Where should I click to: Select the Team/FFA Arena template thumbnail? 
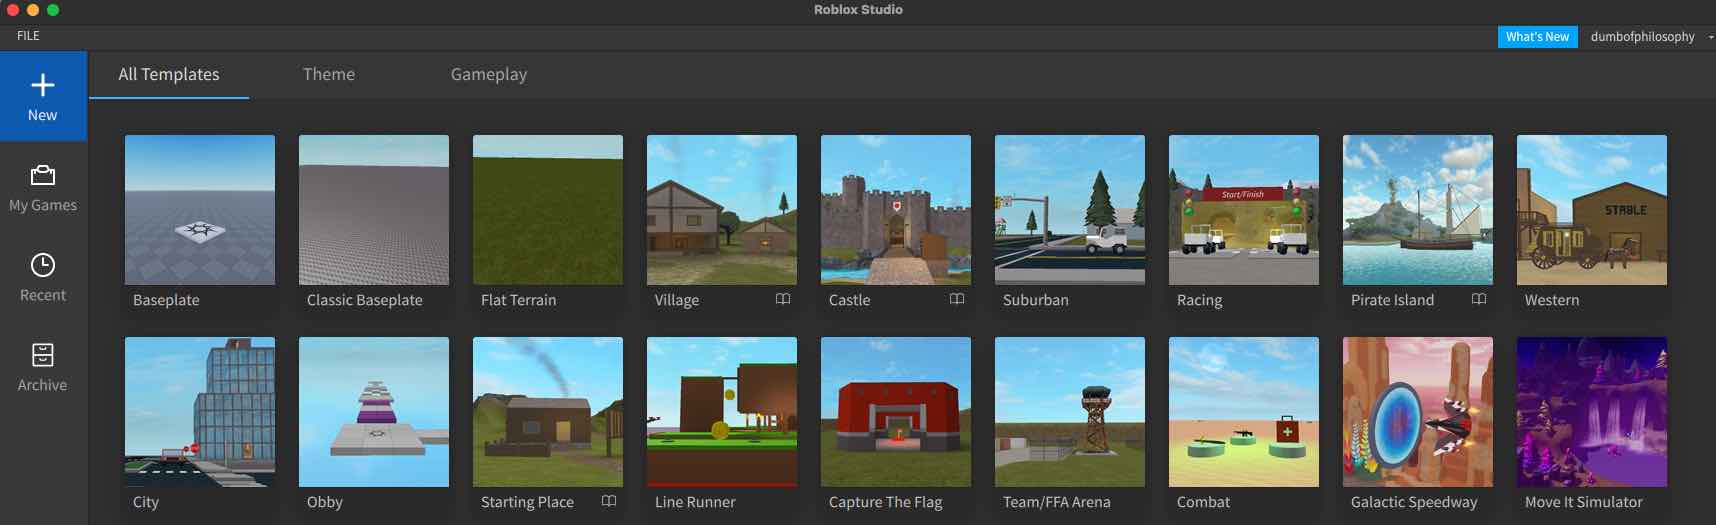(1070, 412)
